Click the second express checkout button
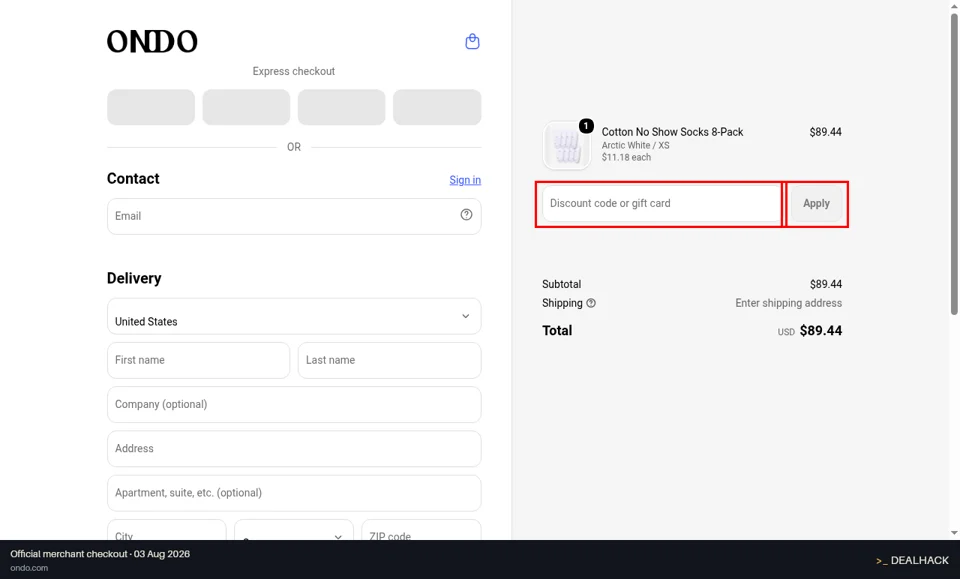 coord(246,107)
